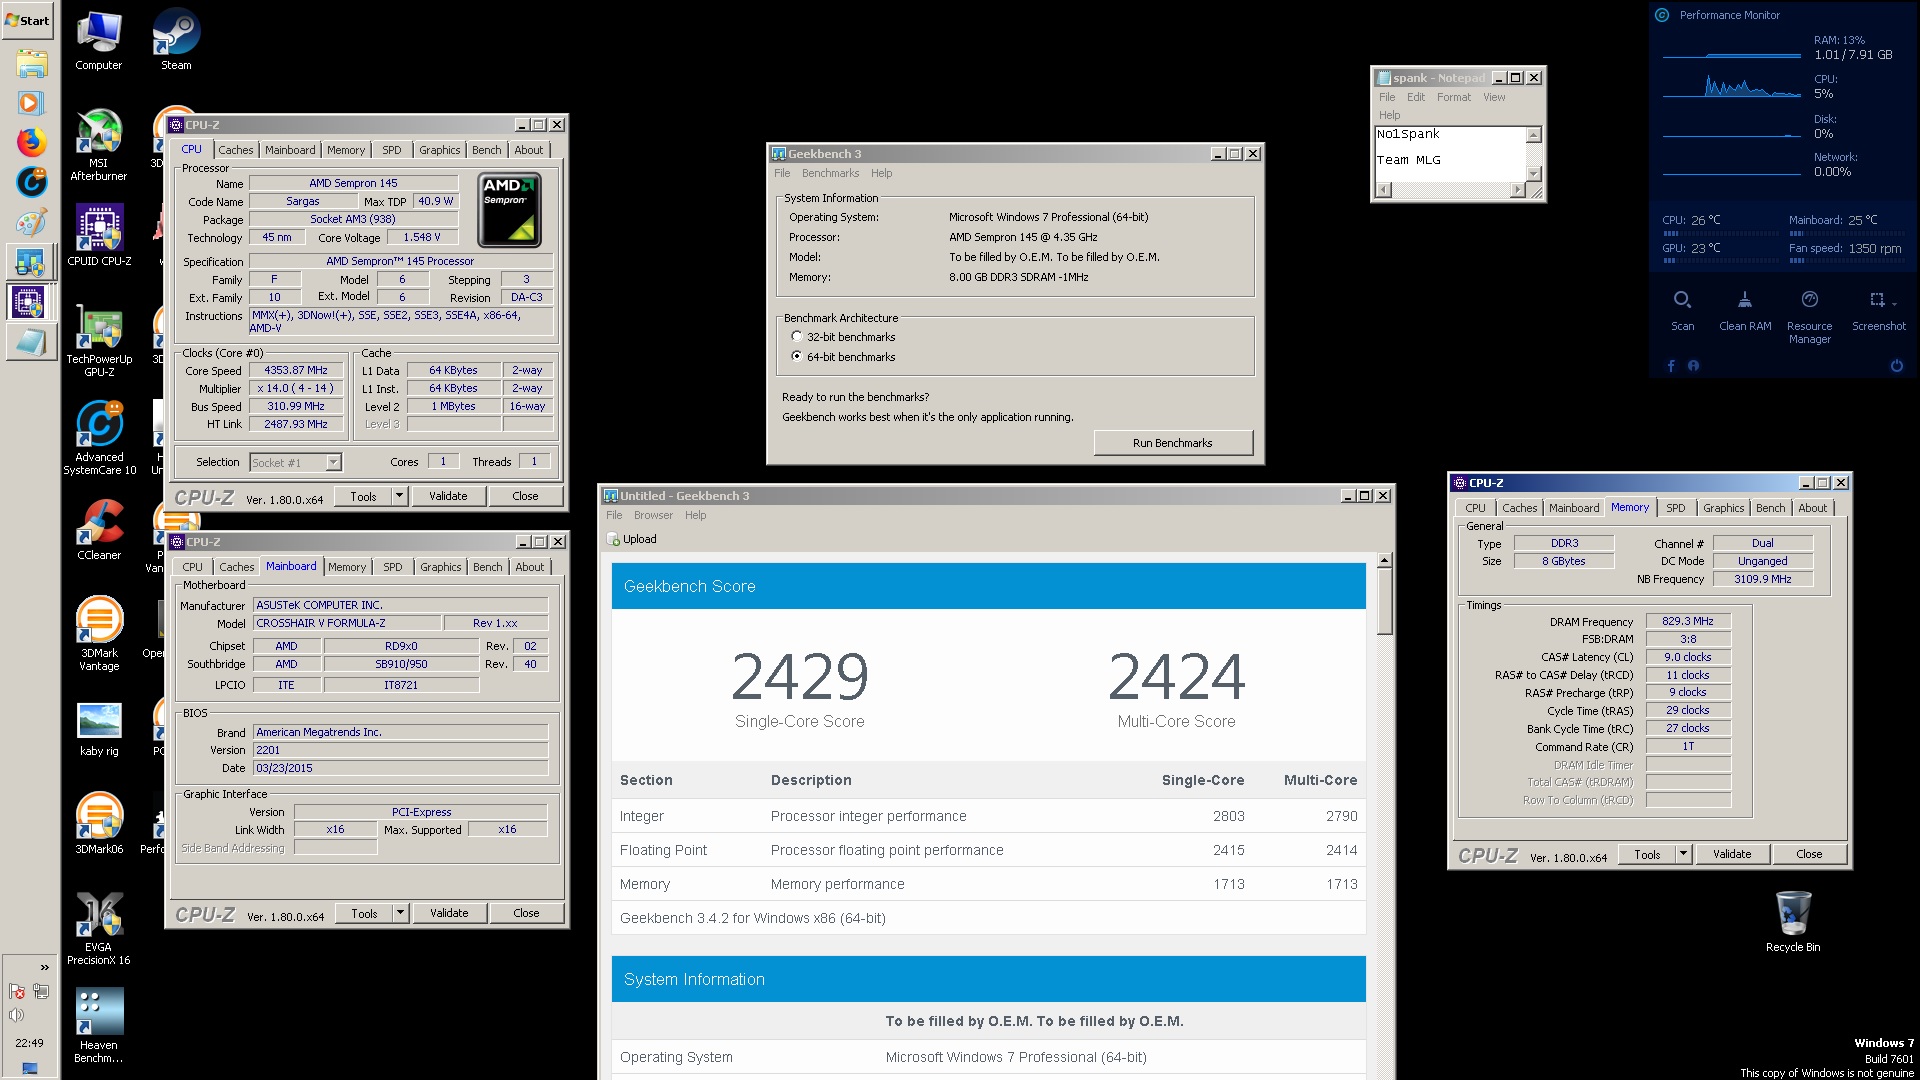Click inside the Notepad text area
The height and width of the screenshot is (1080, 1920).
pos(1450,153)
